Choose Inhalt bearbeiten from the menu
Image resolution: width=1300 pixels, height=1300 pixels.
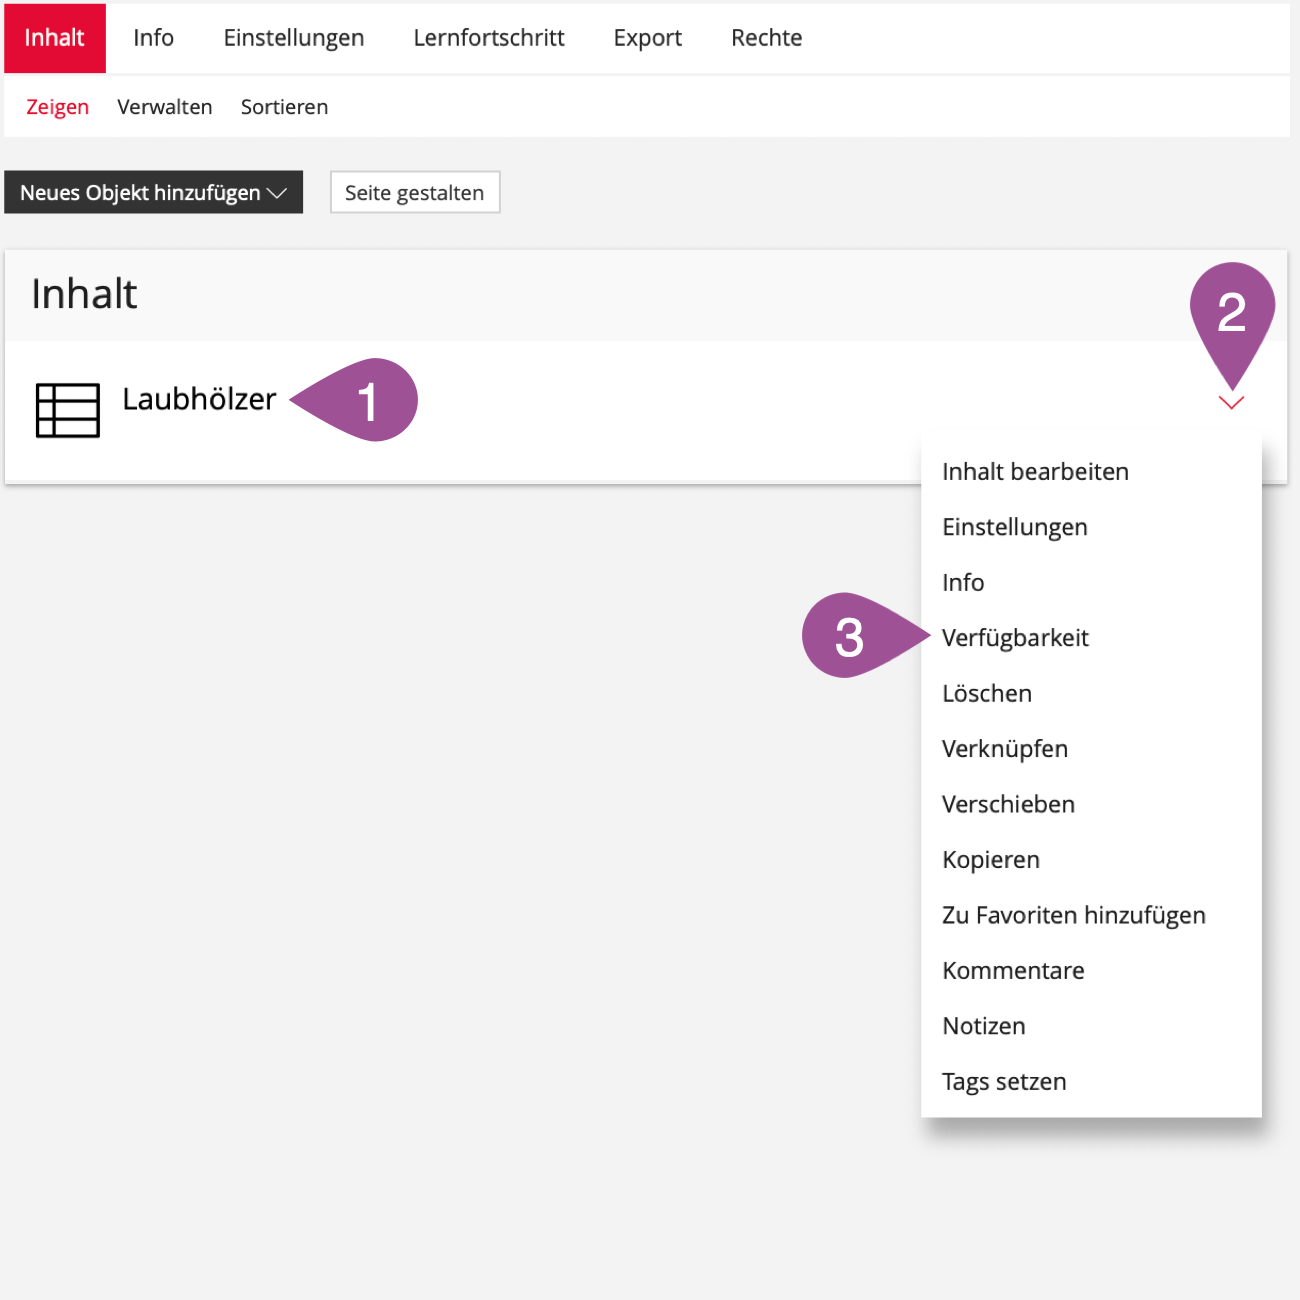tap(1035, 472)
